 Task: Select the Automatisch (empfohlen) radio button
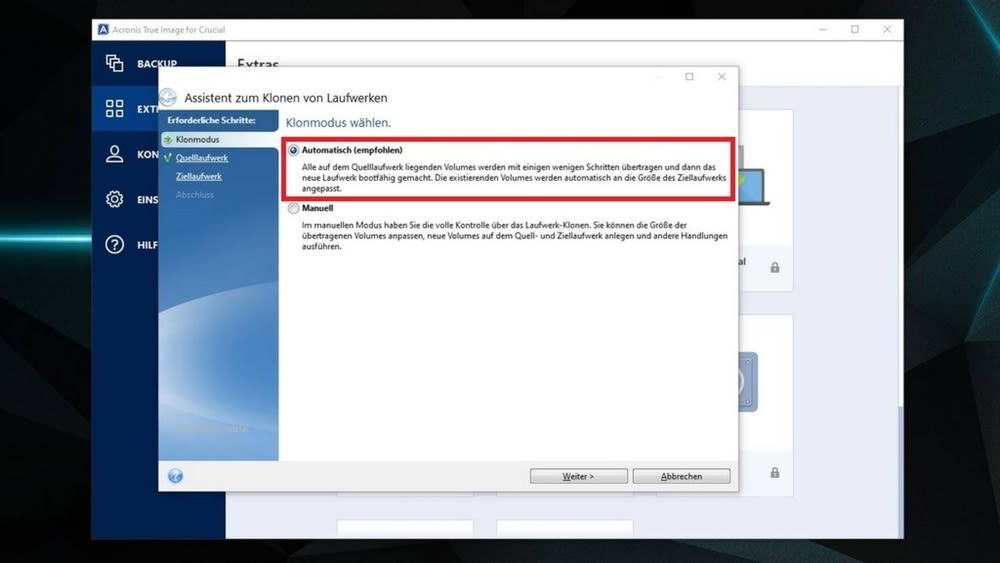tap(293, 150)
